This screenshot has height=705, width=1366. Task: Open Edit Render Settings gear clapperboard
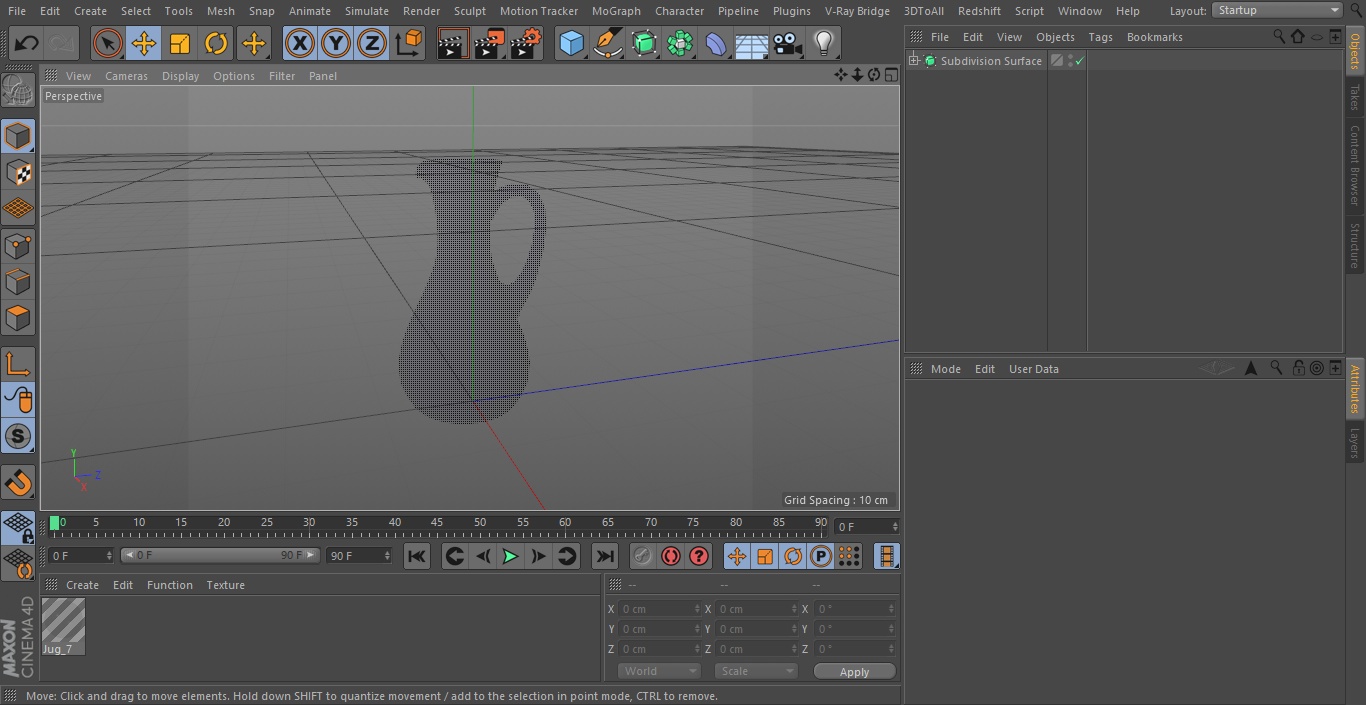click(526, 43)
